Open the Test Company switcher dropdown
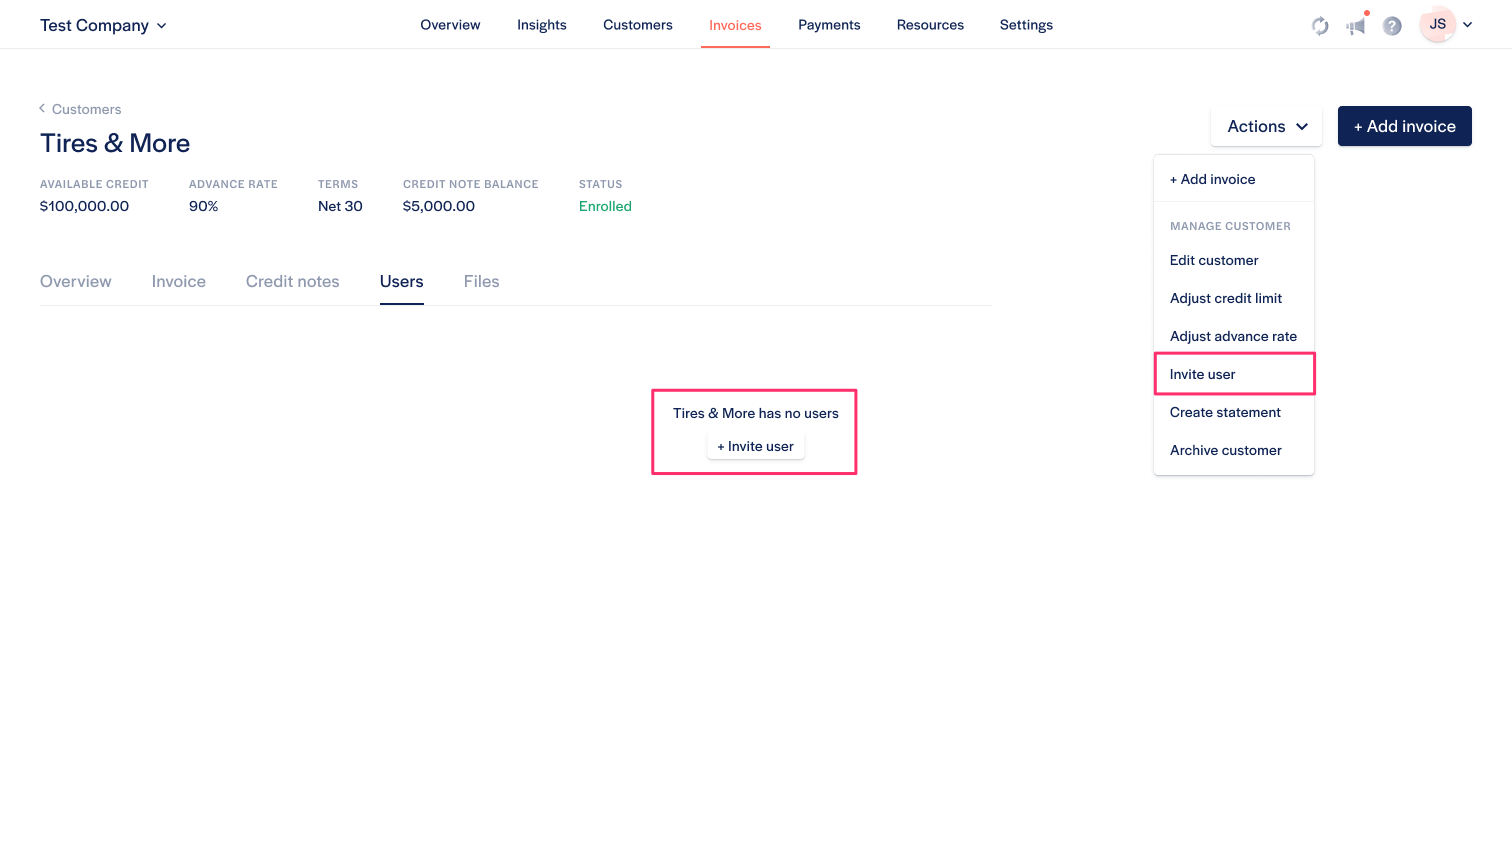The width and height of the screenshot is (1512, 857). coord(103,25)
